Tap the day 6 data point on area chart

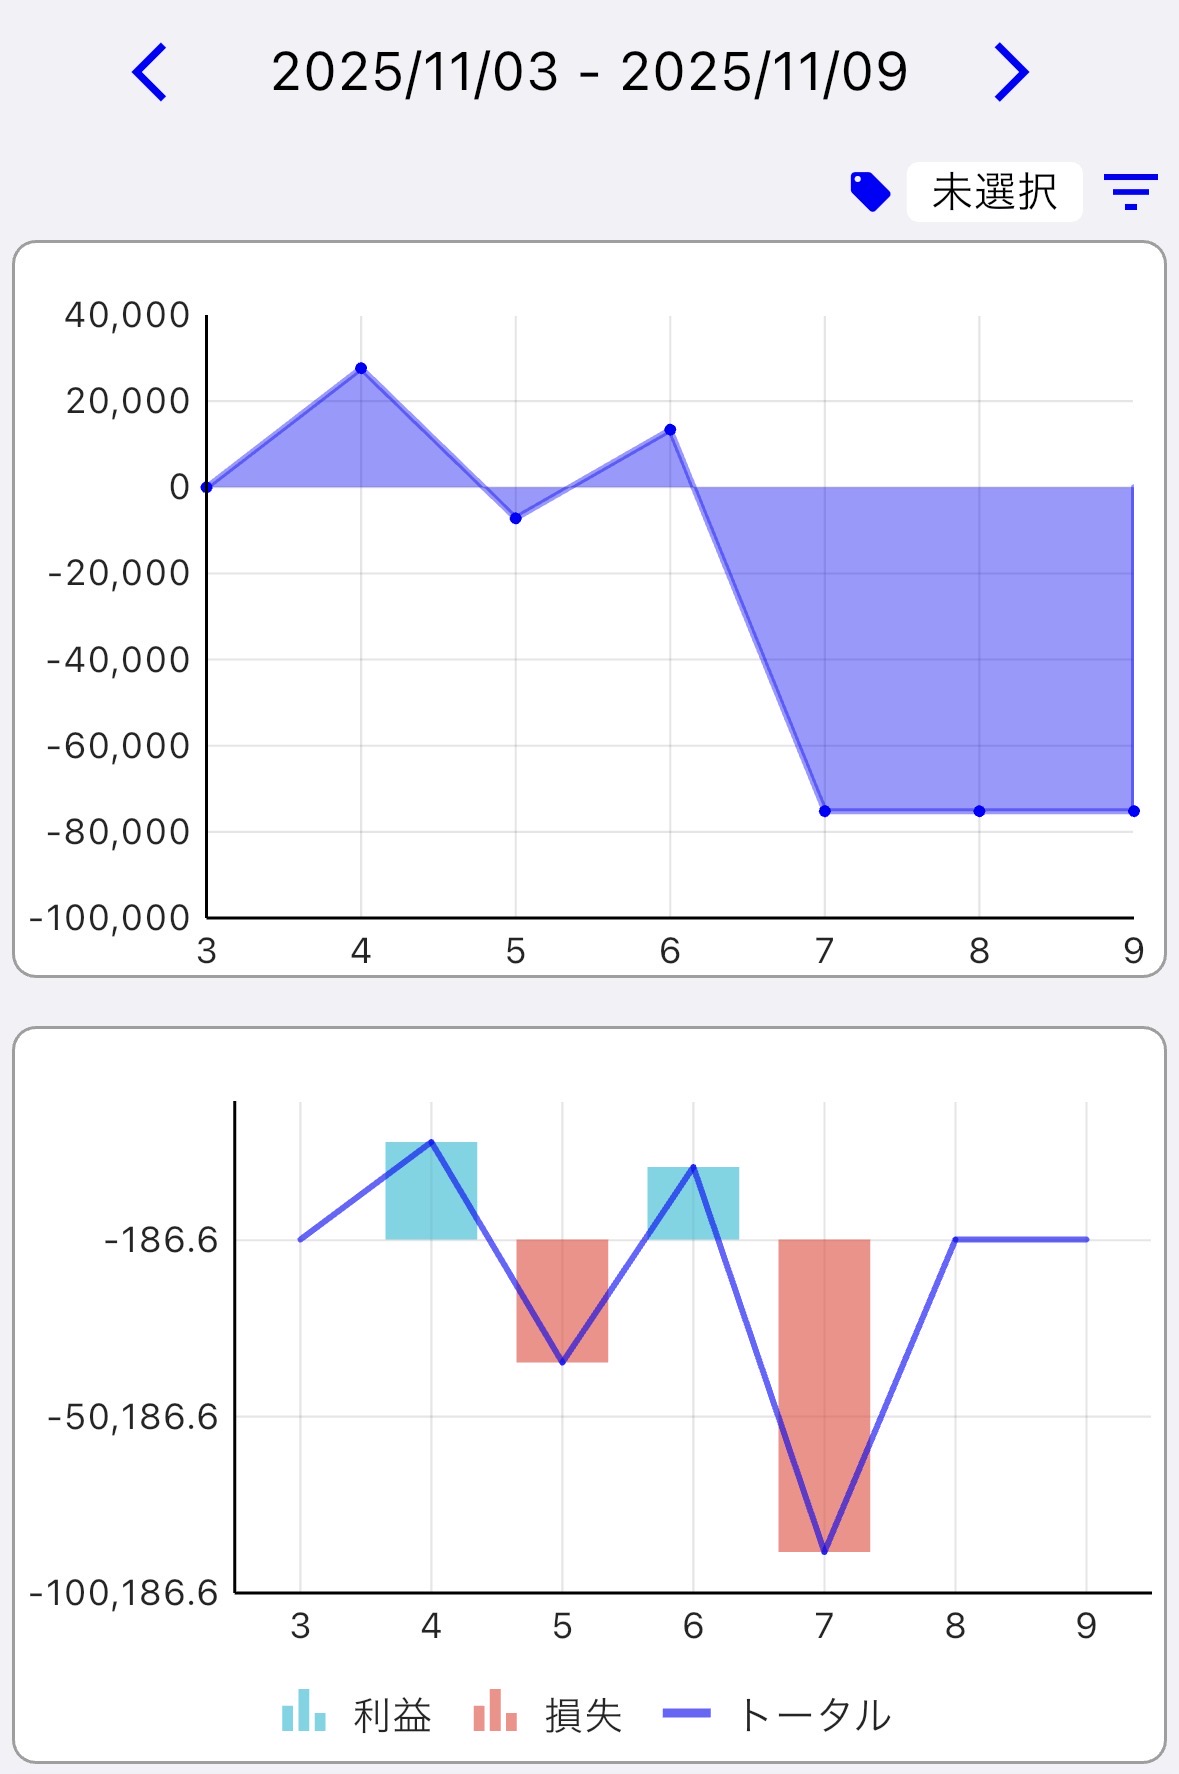[x=670, y=430]
